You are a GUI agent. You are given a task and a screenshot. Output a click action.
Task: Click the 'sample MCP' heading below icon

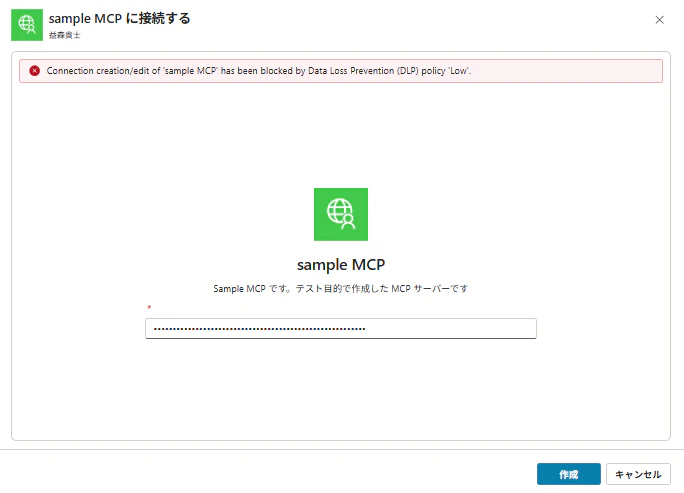coord(341,264)
